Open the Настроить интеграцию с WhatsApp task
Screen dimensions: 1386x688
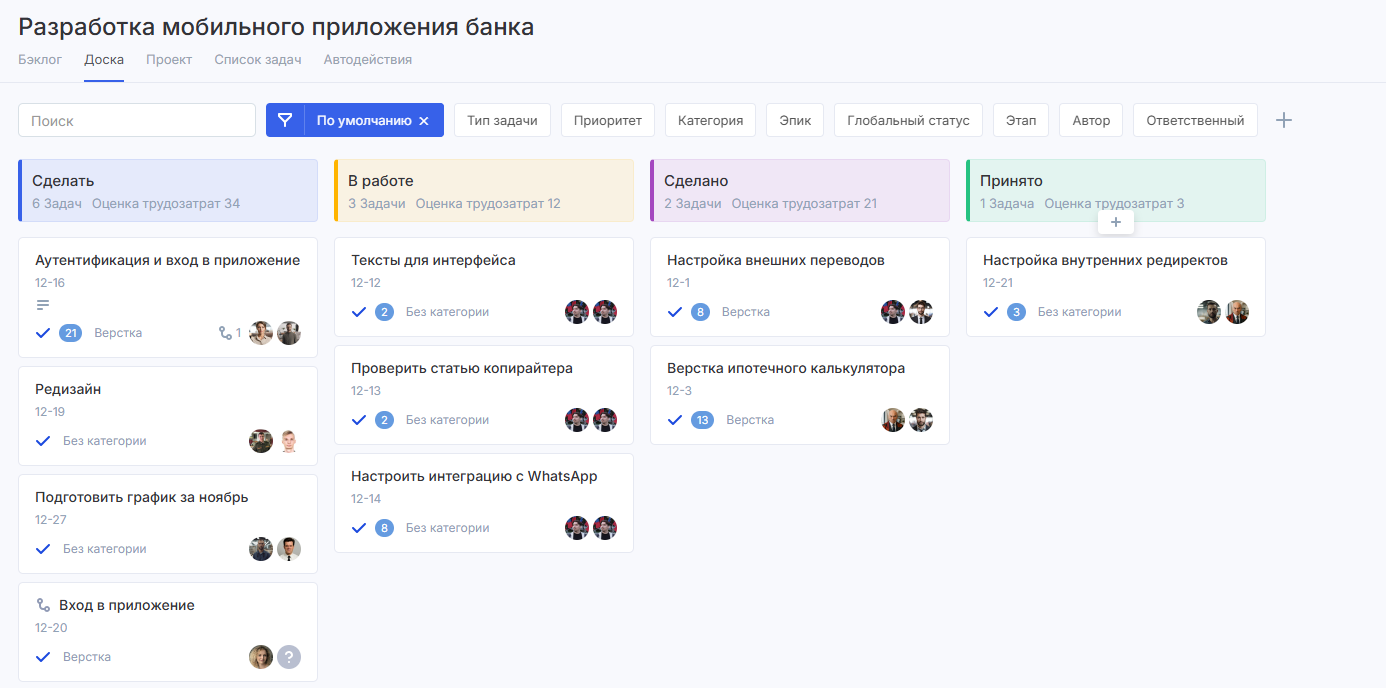474,476
